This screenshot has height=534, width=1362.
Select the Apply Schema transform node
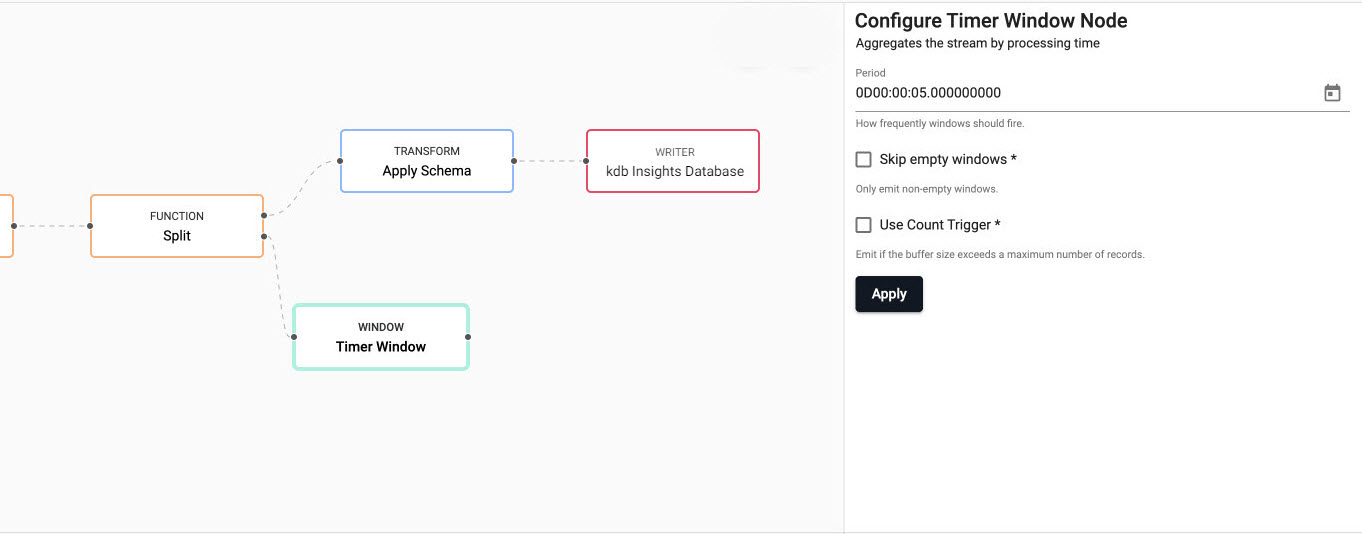pyautogui.click(x=426, y=161)
